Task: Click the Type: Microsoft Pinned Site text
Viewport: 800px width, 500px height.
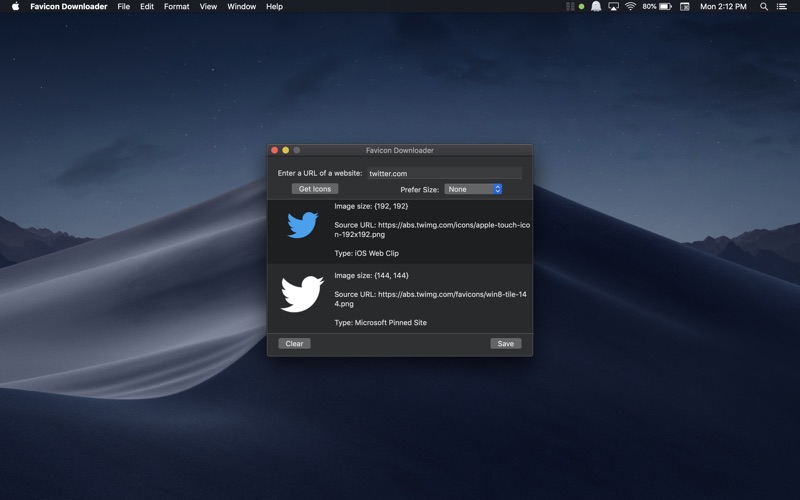Action: click(x=381, y=322)
